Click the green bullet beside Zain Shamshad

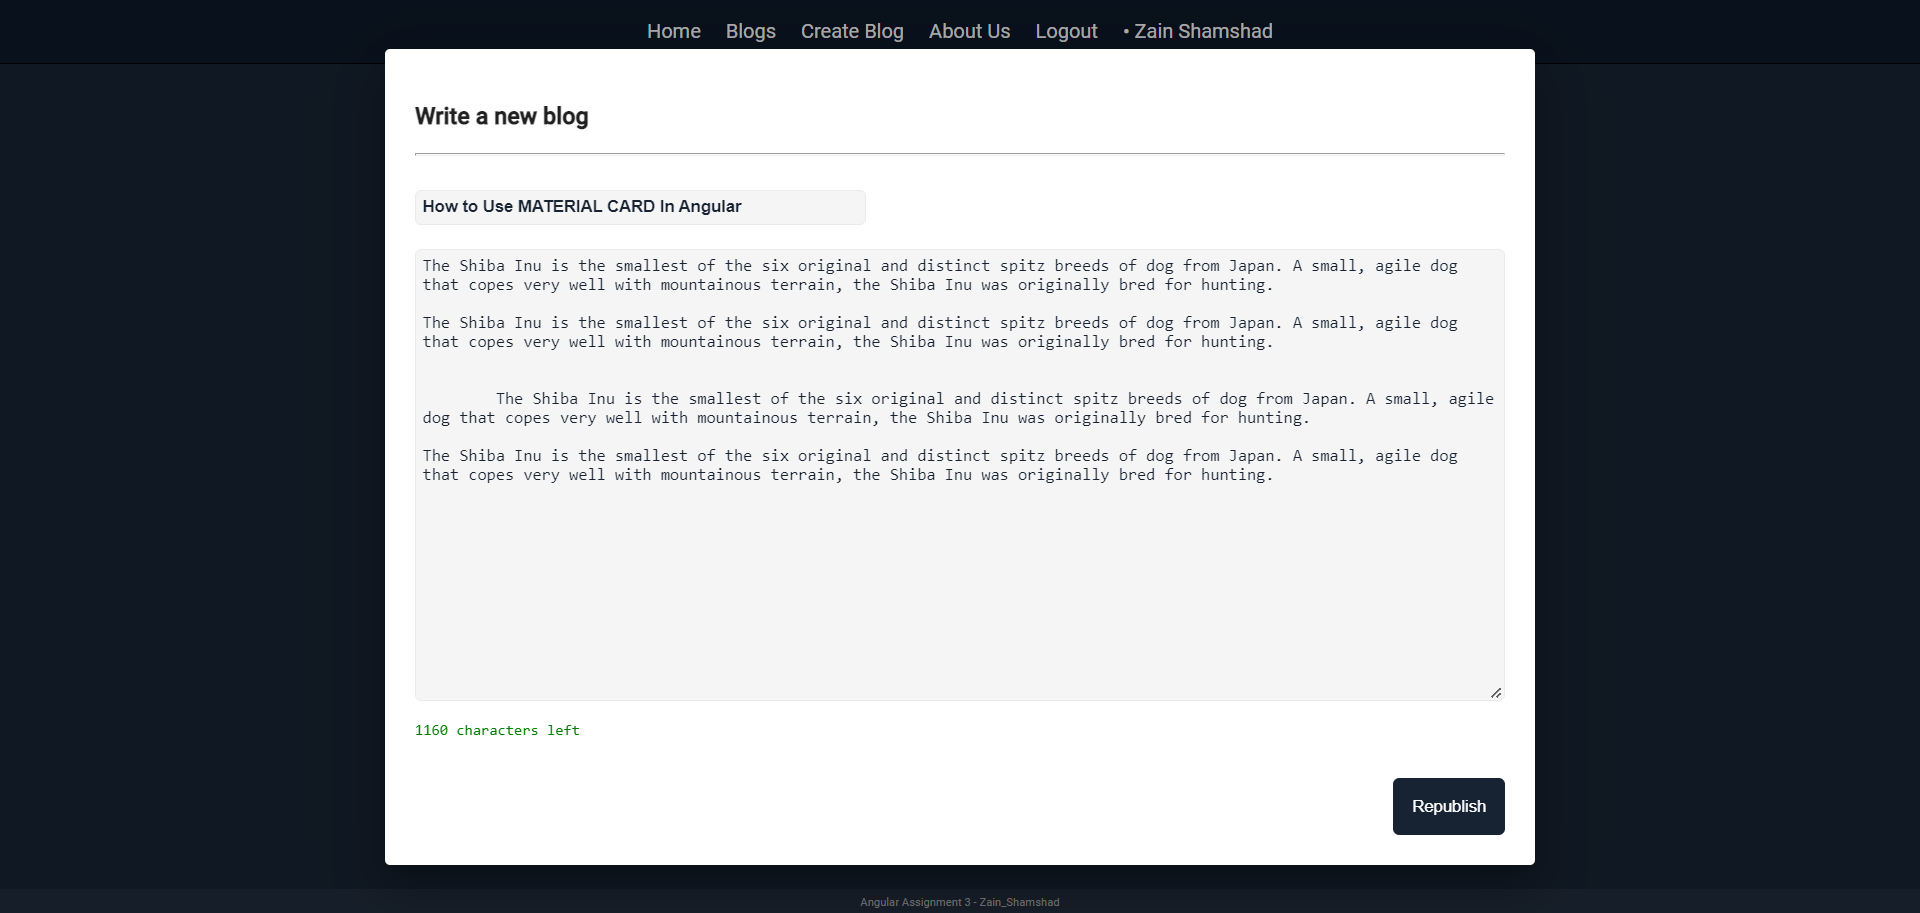click(x=1124, y=31)
